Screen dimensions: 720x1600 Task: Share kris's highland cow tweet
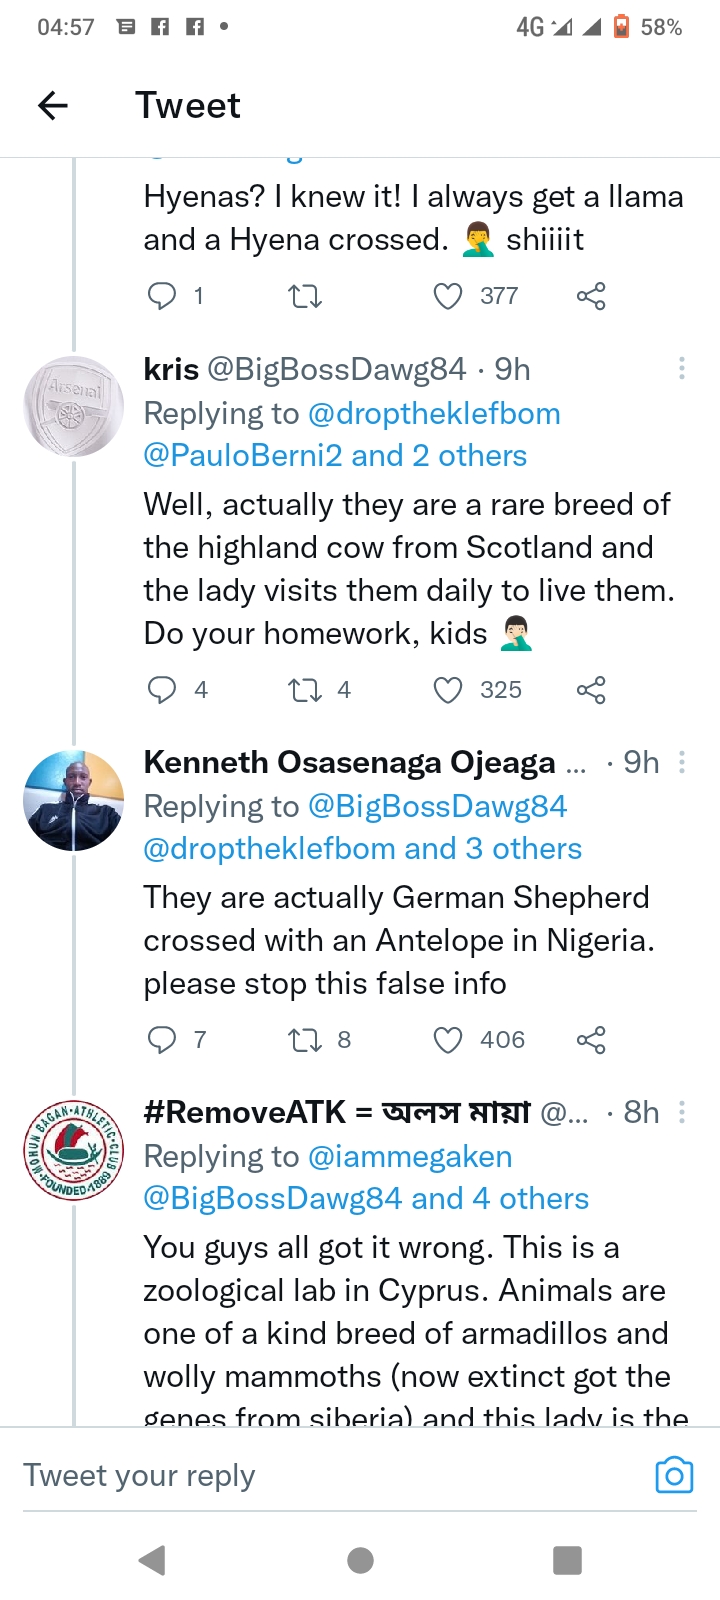(x=591, y=690)
